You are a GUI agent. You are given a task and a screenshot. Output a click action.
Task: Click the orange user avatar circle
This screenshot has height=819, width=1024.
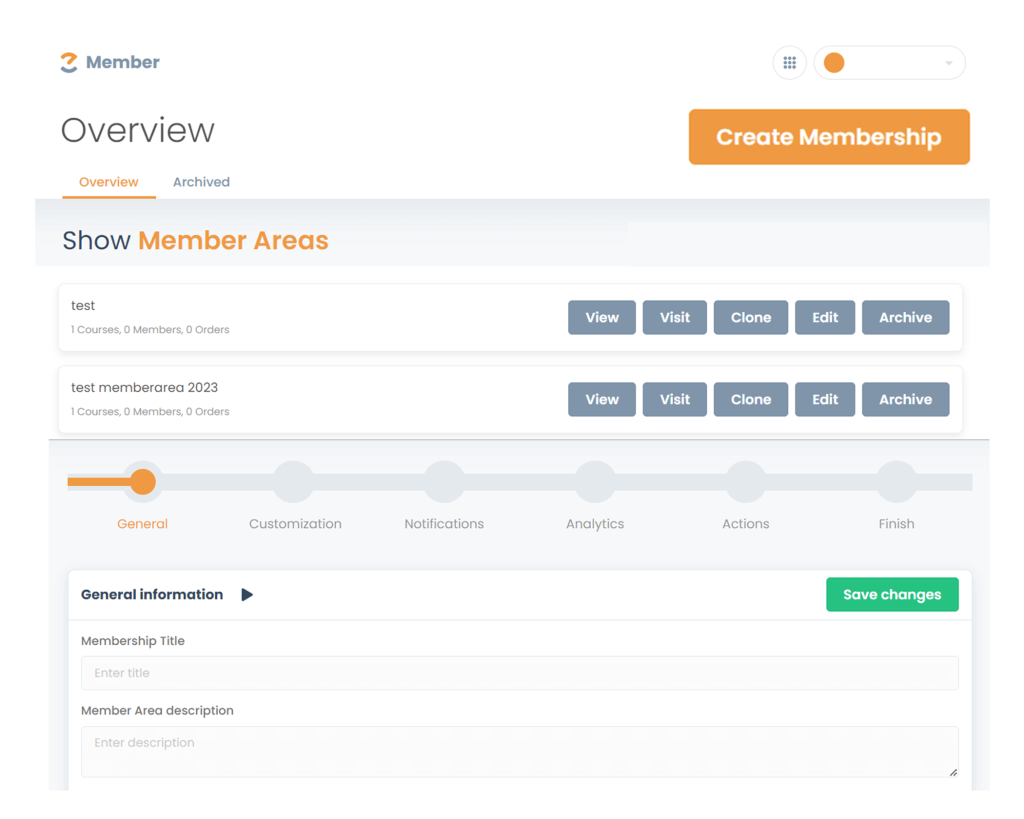834,63
